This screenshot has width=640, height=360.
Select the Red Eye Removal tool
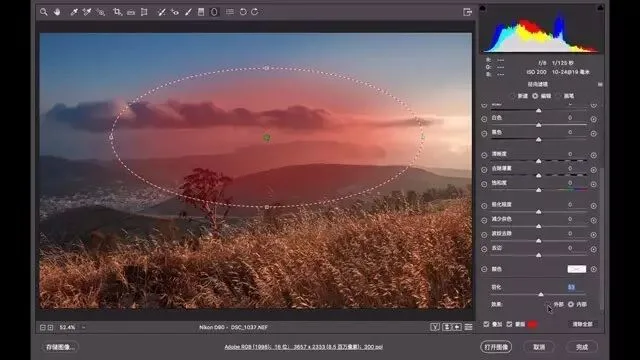pos(175,12)
